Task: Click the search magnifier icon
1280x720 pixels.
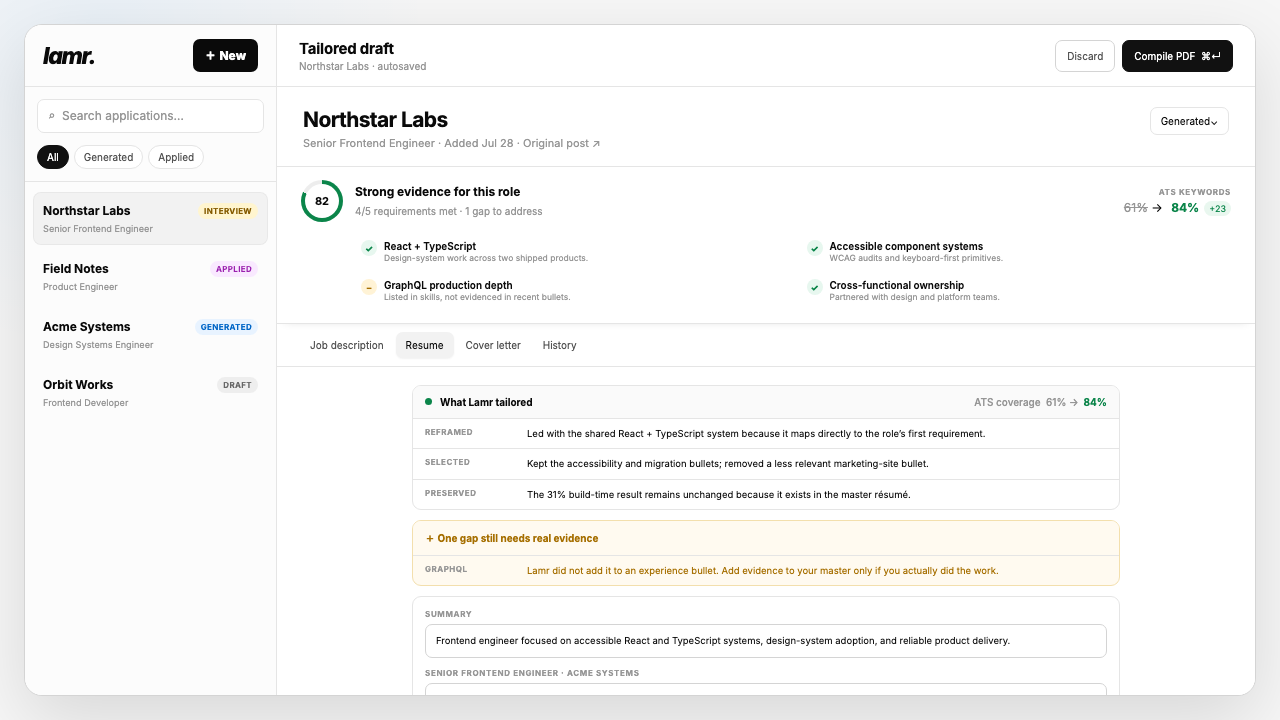Action: (51, 116)
